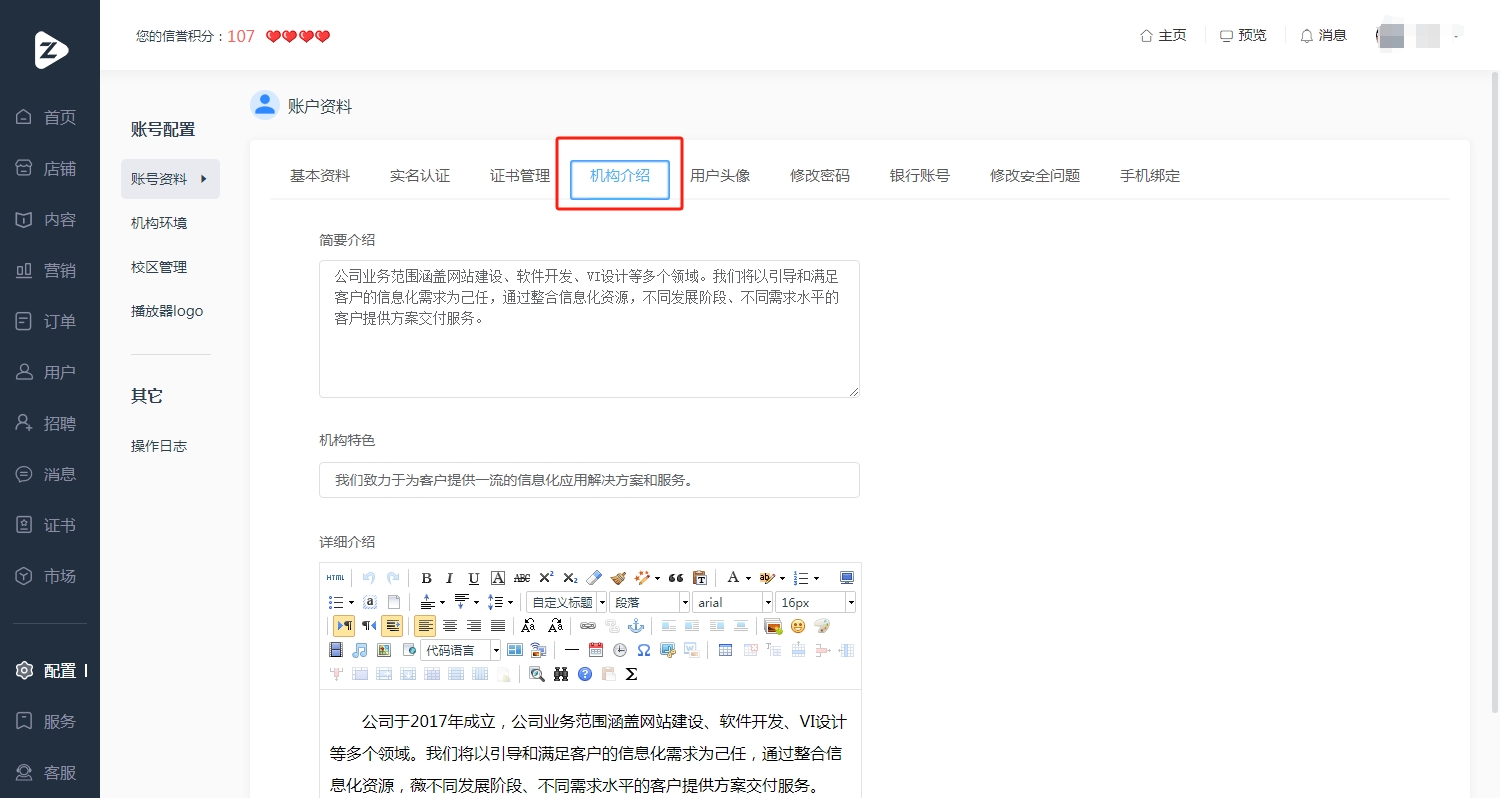Open 自定义标题 dropdown
This screenshot has height=798, width=1500.
coord(566,602)
